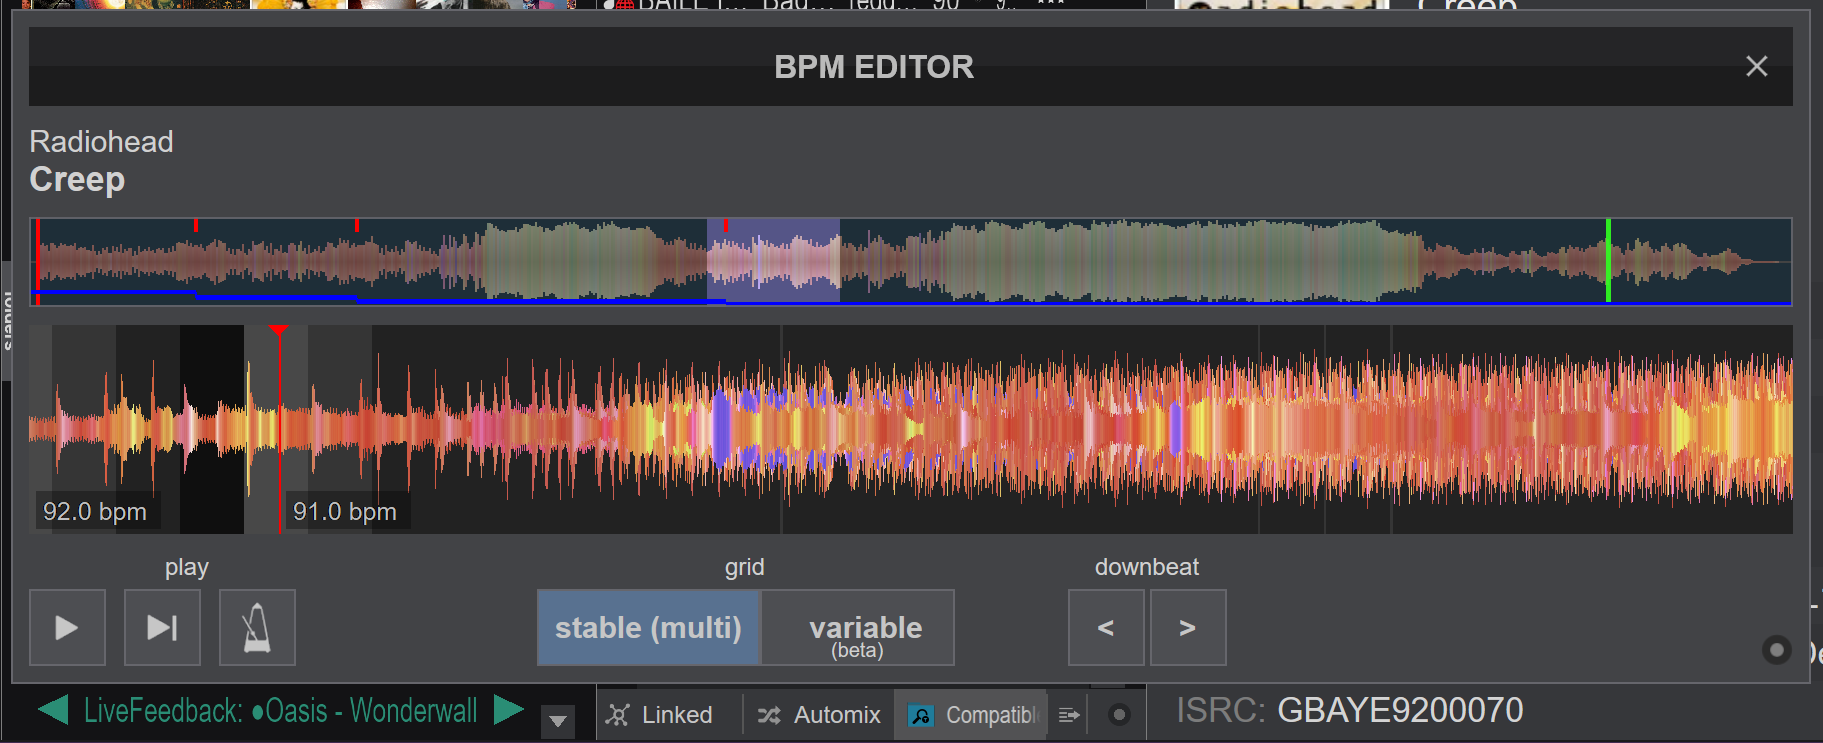Click the list options icon after Compatible

1069,715
